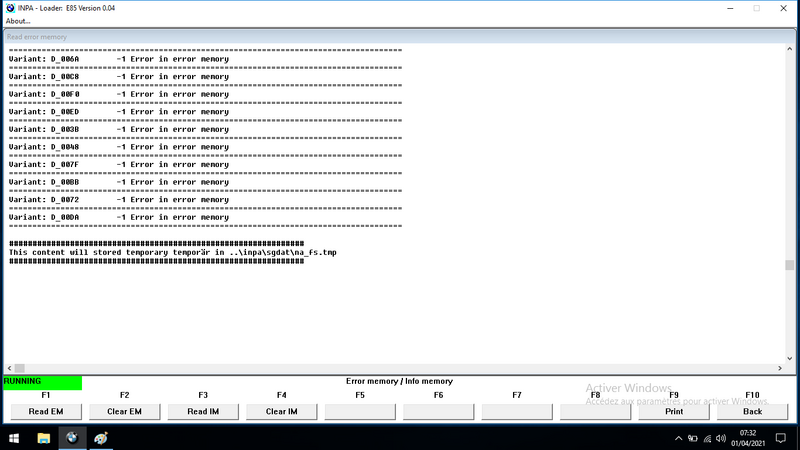
Task: Open the Paint taskbar icon
Action: [101, 438]
